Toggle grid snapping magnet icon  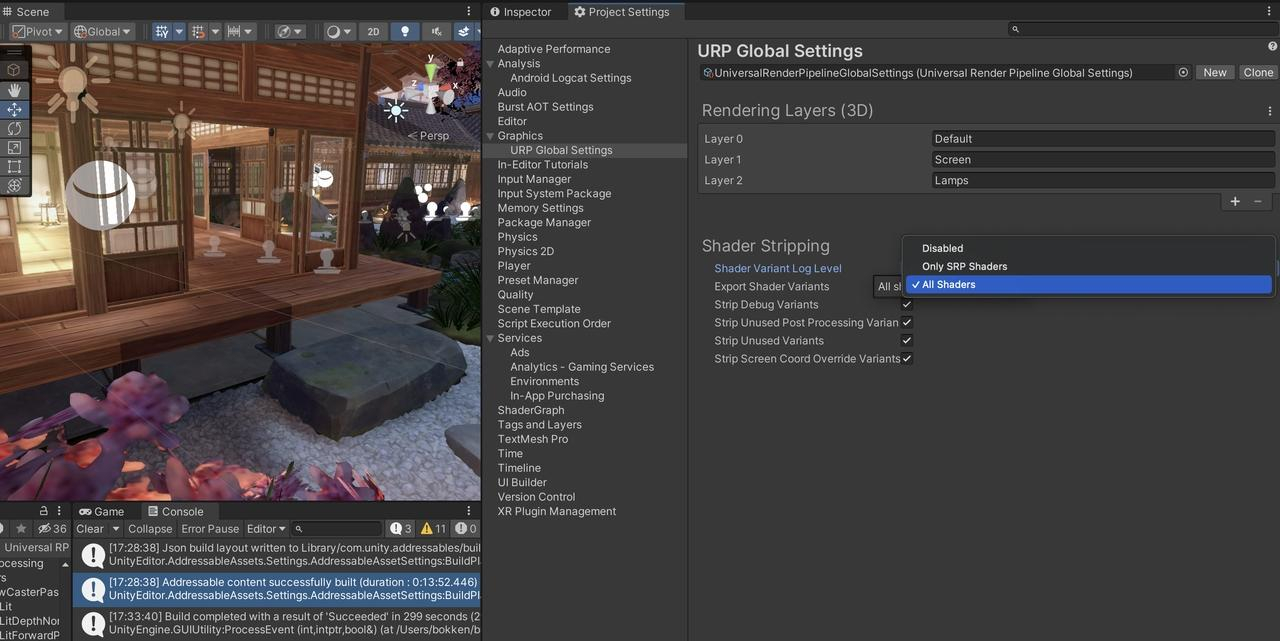tap(199, 32)
